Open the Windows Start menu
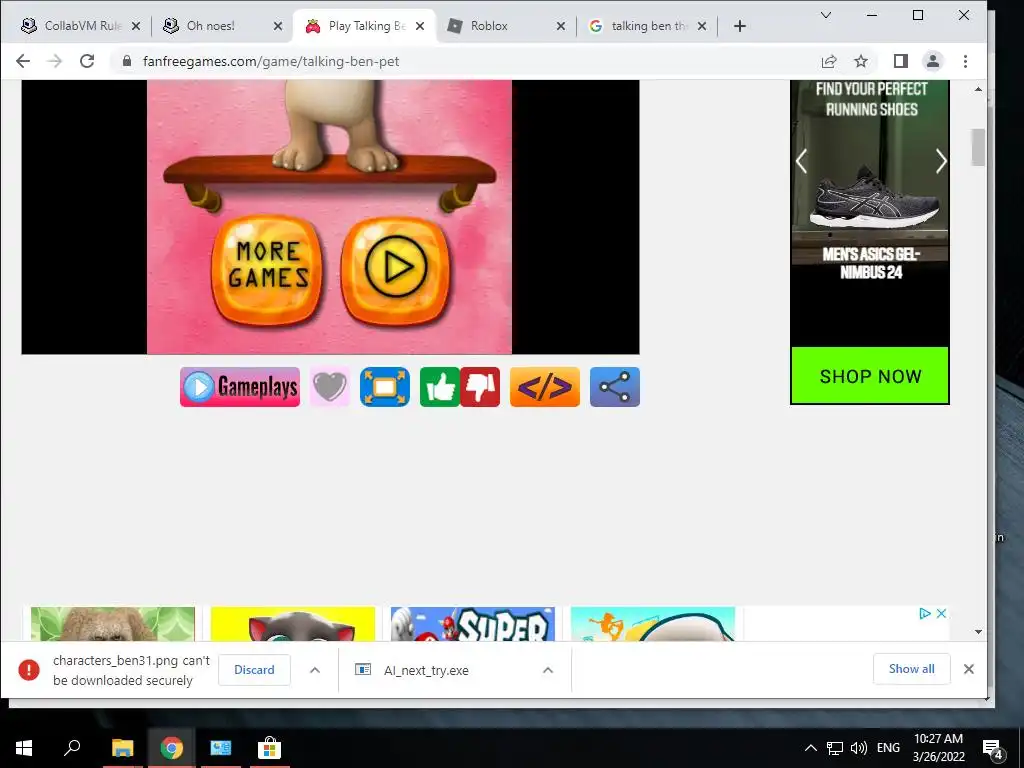The height and width of the screenshot is (768, 1024). tap(24, 748)
